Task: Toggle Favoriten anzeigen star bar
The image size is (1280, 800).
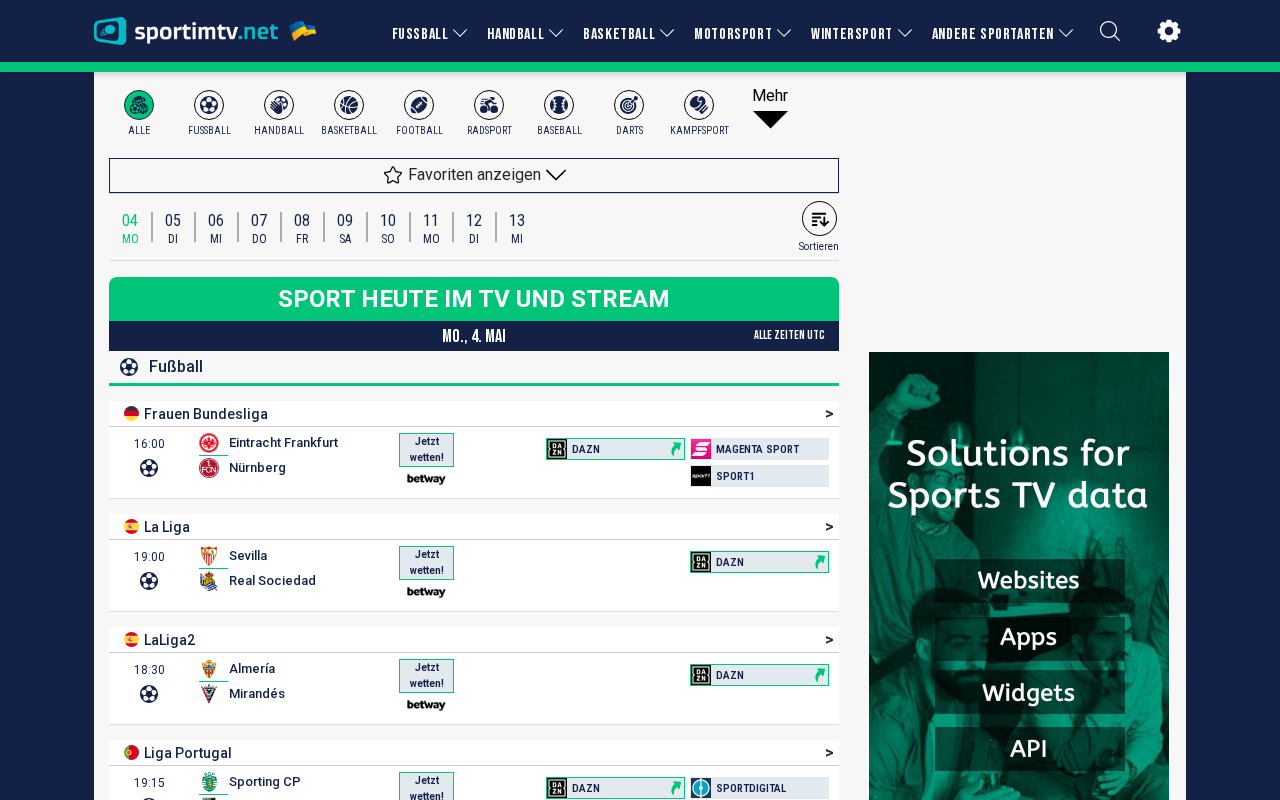Action: [x=474, y=175]
